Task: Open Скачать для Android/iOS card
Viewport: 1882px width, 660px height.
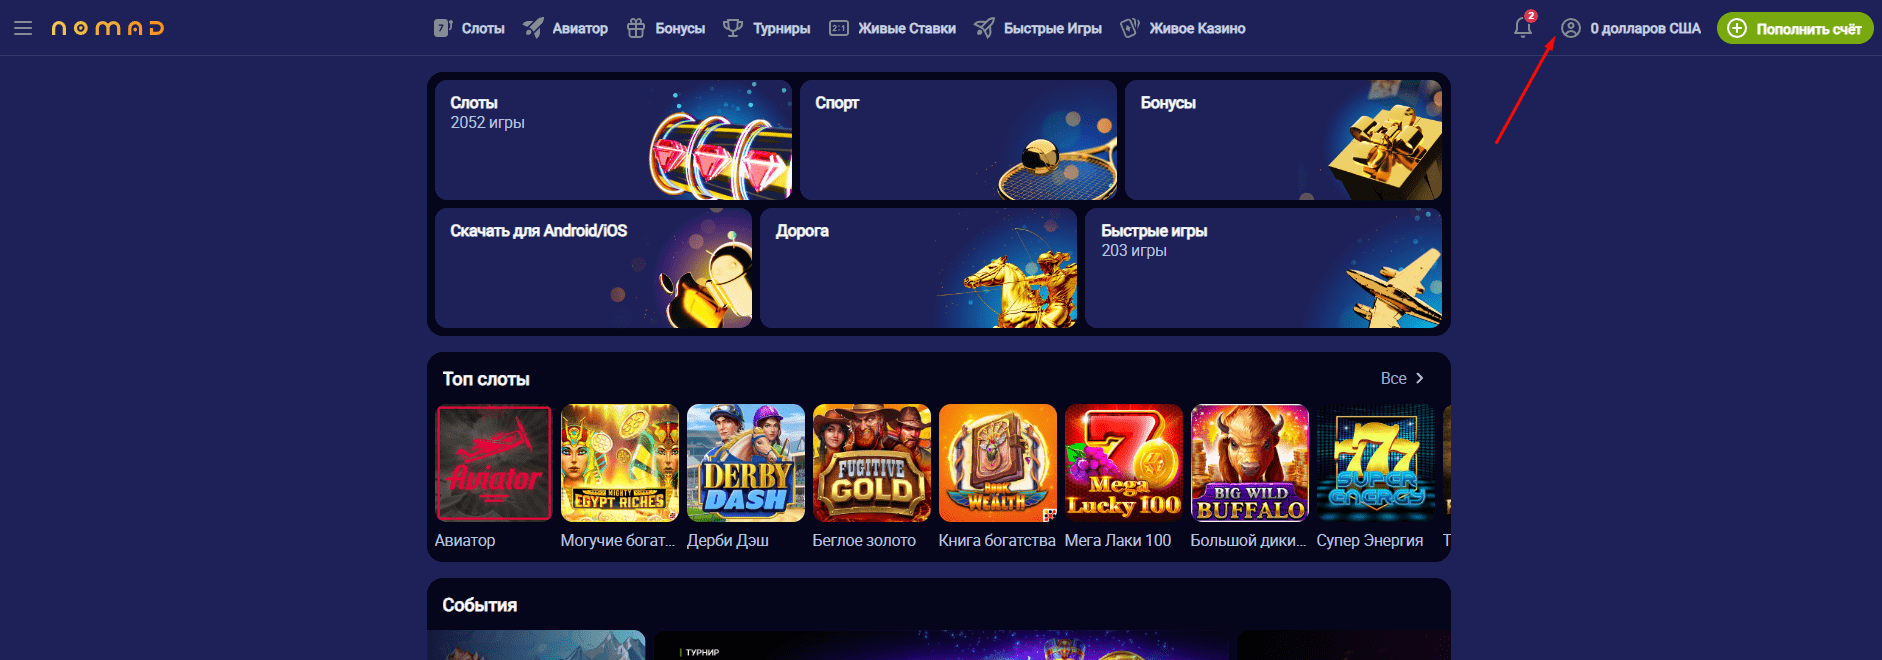Action: pos(593,268)
